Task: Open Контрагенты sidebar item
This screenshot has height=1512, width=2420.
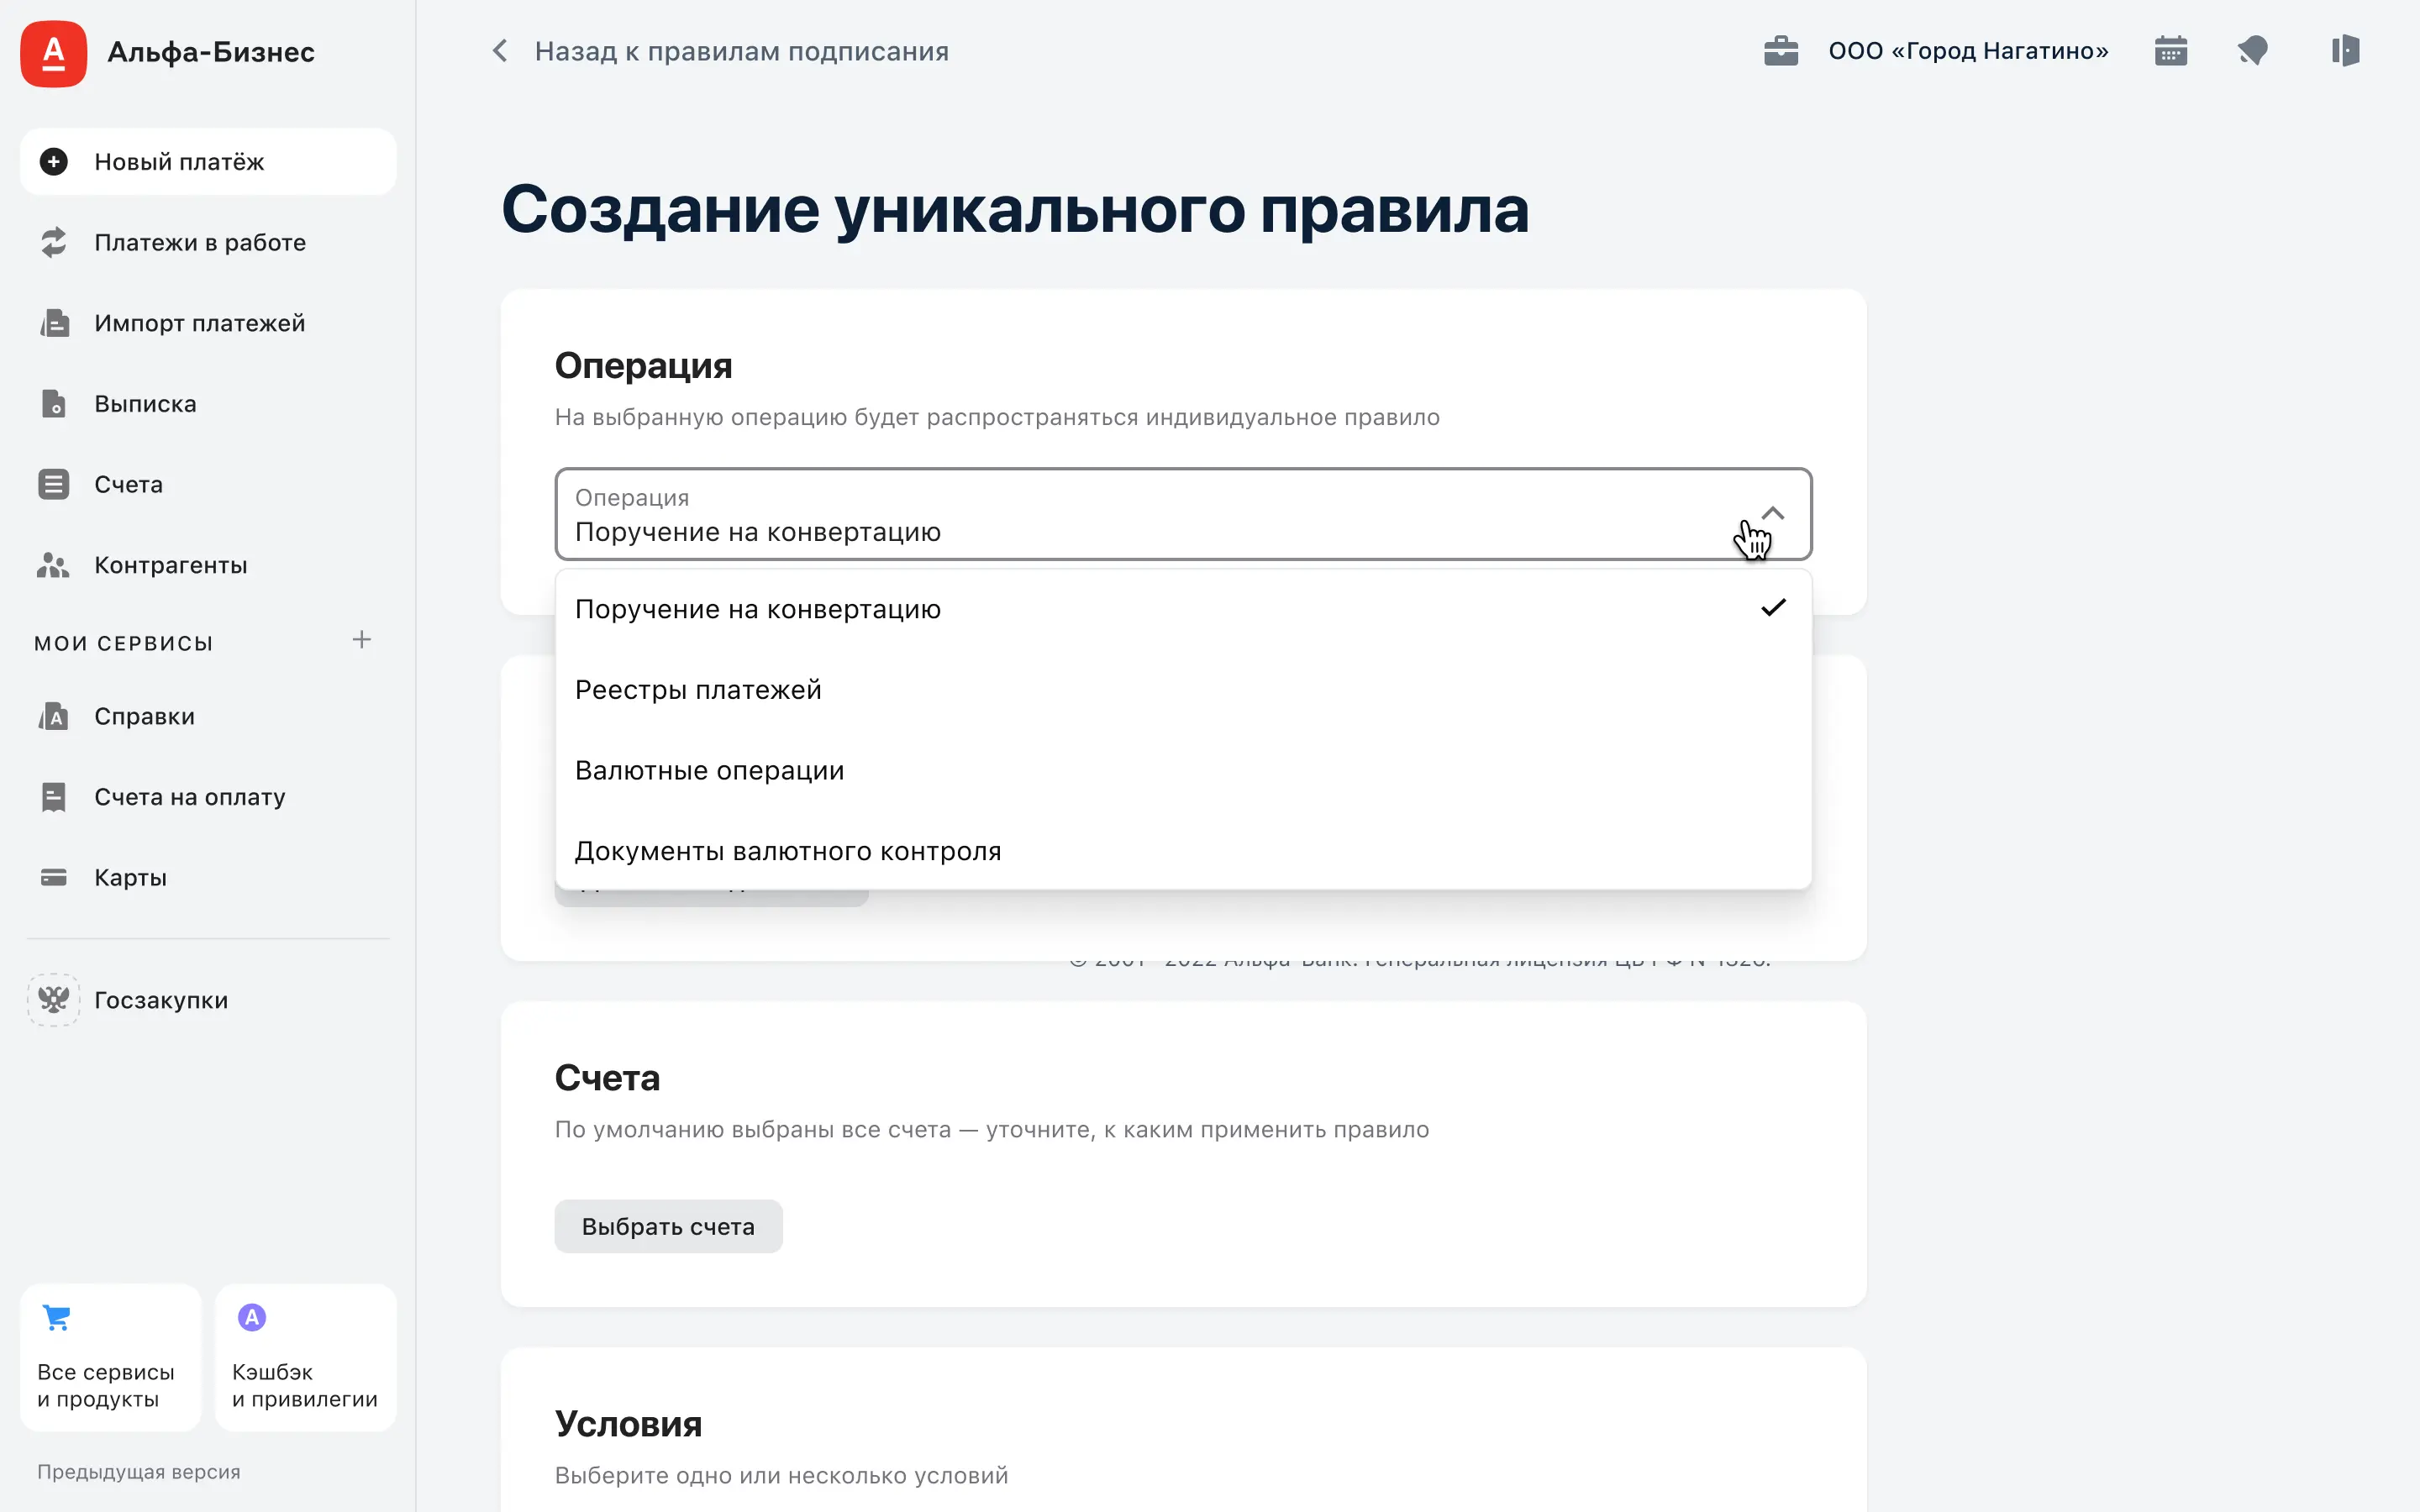Action: (170, 565)
